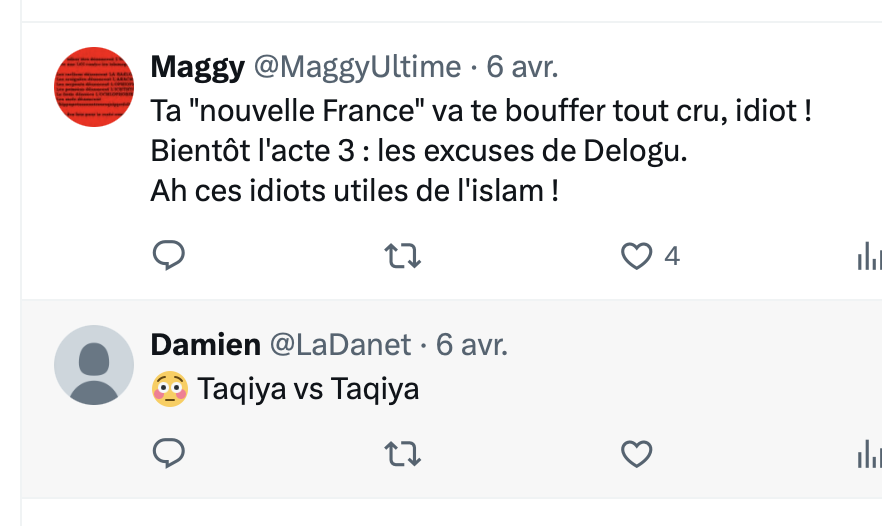
Task: Like the tweet from MaggyUltime
Action: (636, 257)
